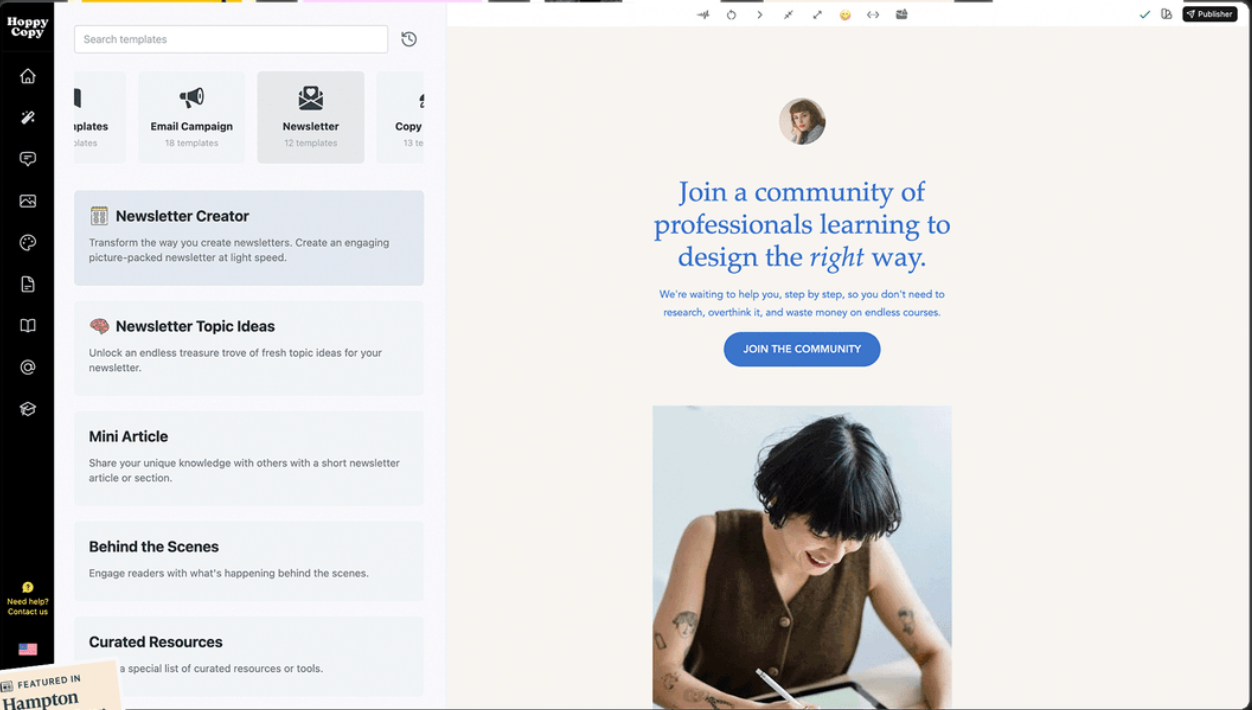Open the open-book icon in the sidebar
Viewport: 1252px width, 710px height.
click(28, 326)
